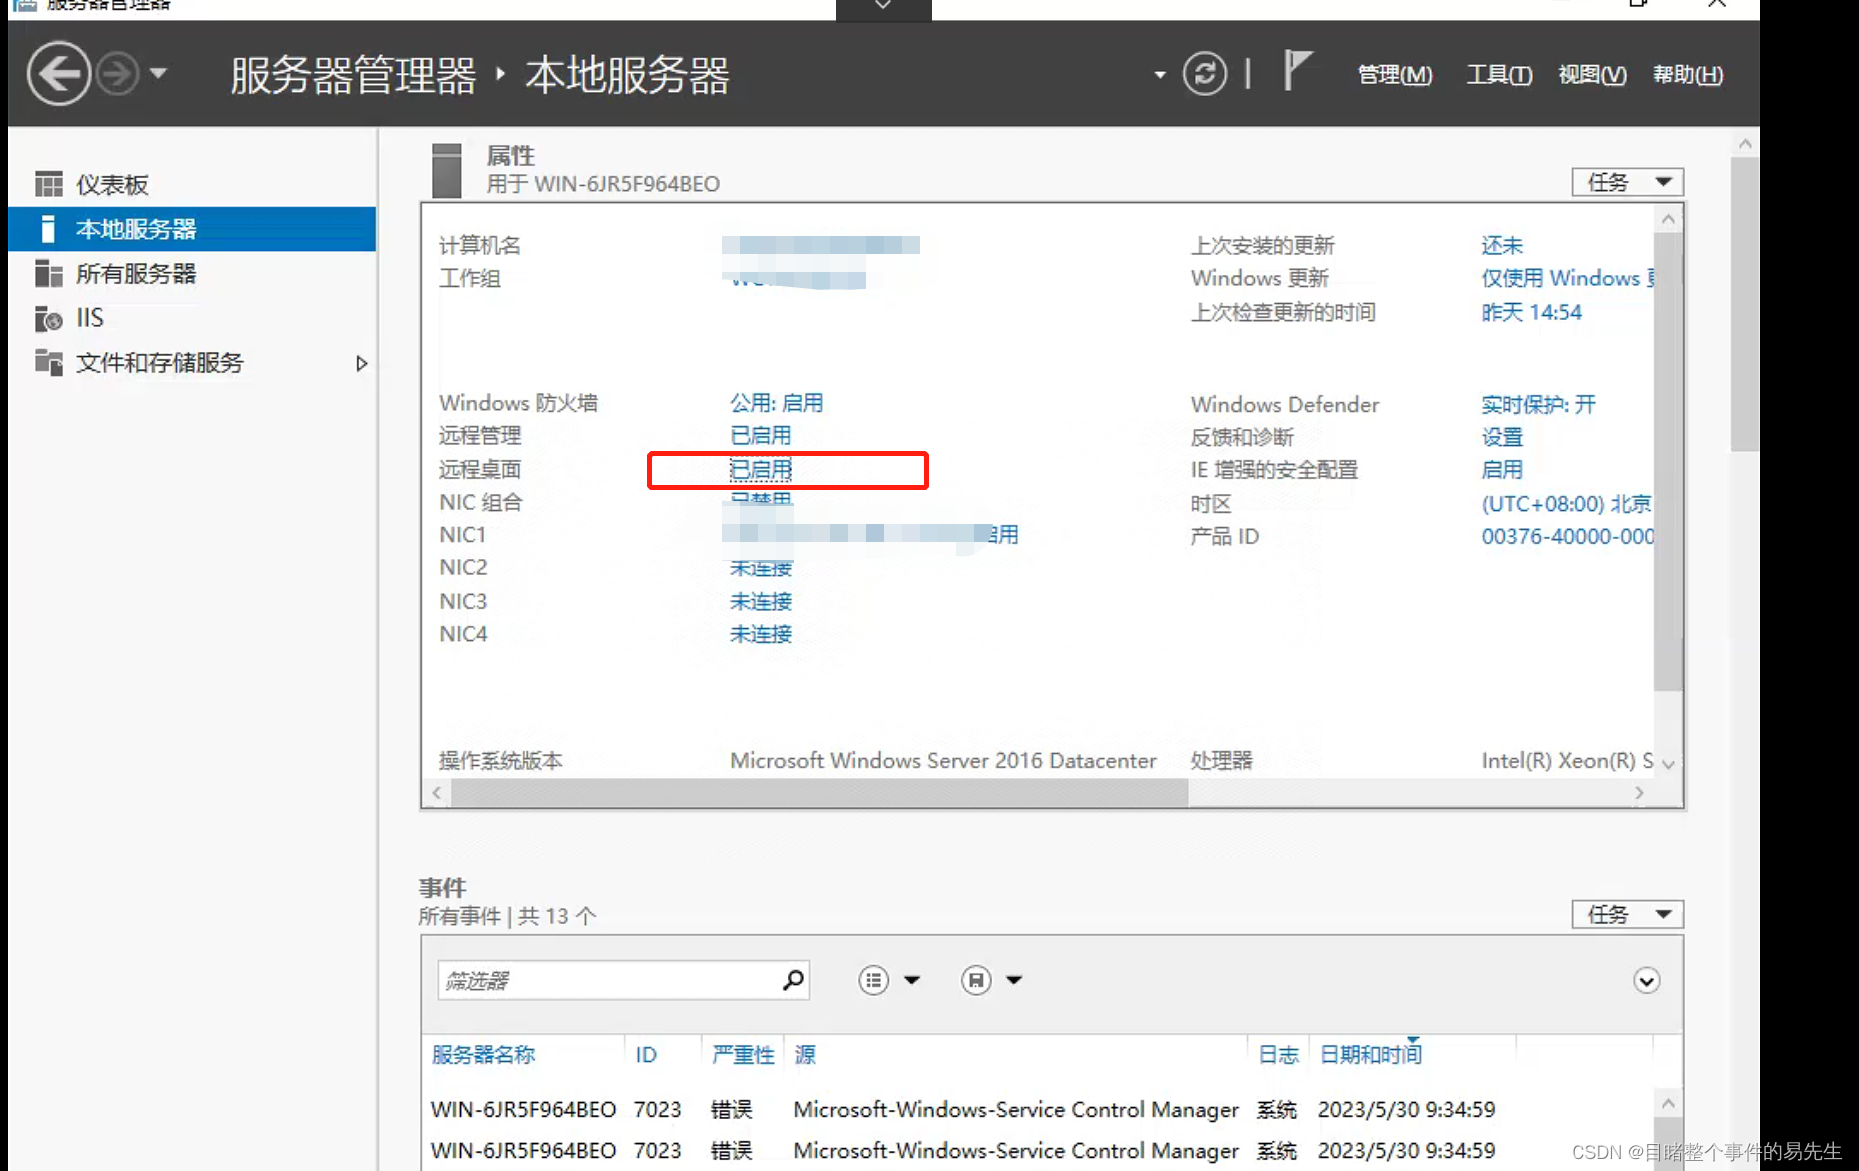Sort events by 严重性 column
This screenshot has height=1171, width=1859.
[x=743, y=1055]
